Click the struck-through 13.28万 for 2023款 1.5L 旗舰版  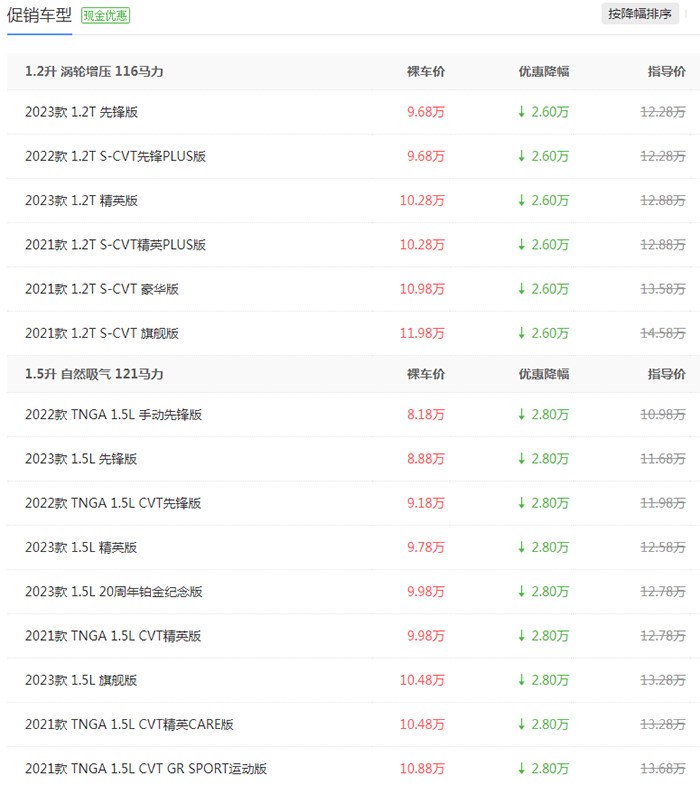pos(663,680)
